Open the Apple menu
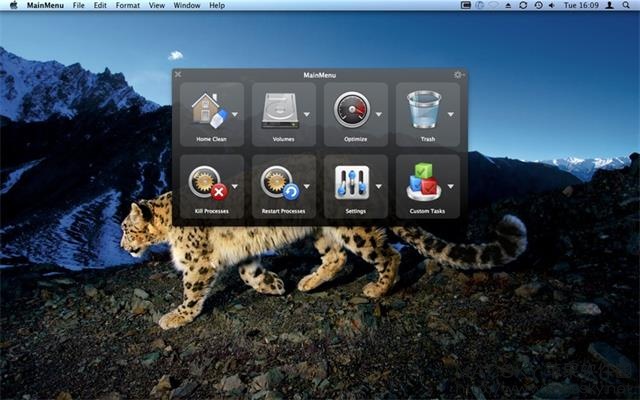 click(x=13, y=5)
